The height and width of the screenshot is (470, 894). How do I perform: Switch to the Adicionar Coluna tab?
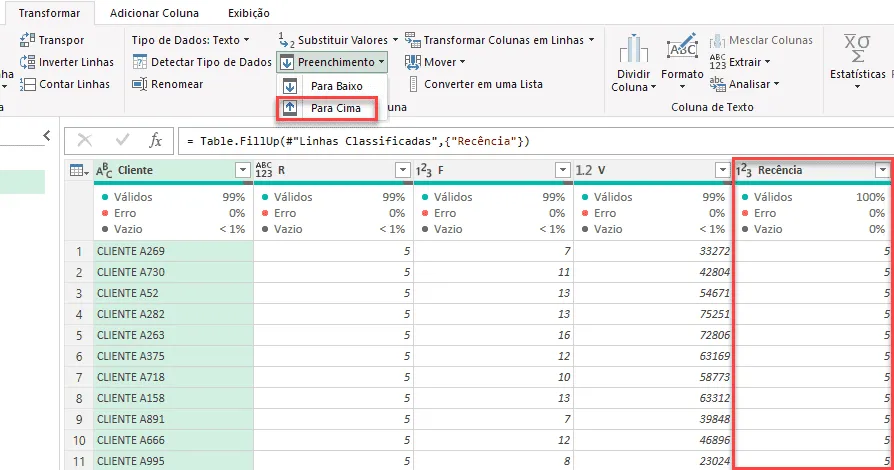(155, 13)
